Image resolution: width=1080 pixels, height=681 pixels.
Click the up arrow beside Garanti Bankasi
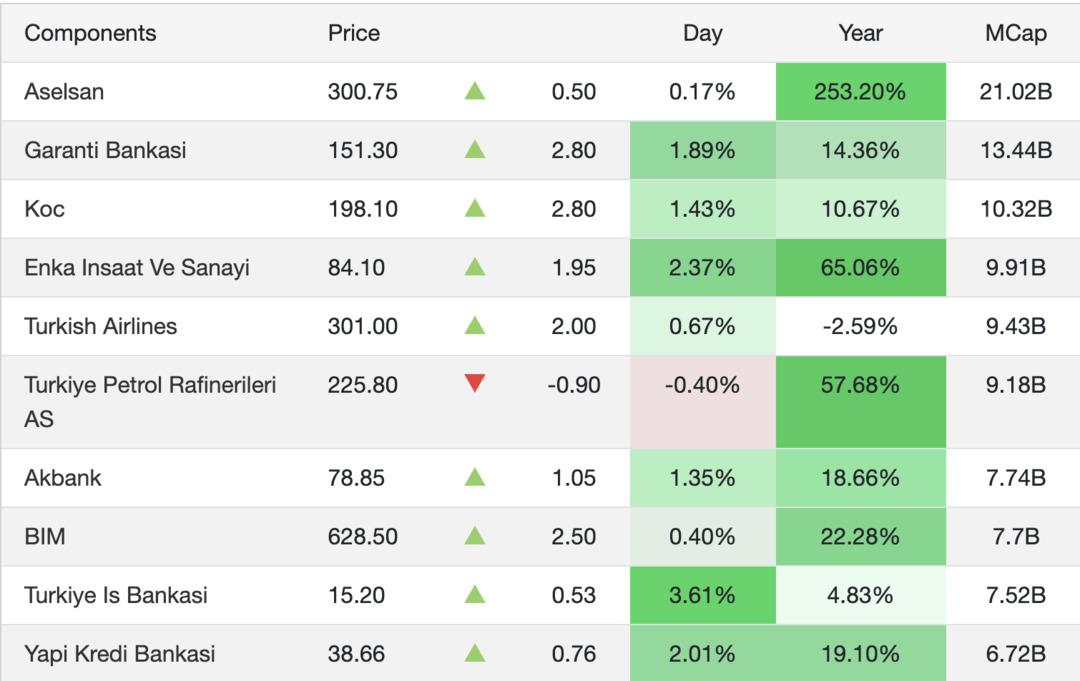click(x=474, y=150)
